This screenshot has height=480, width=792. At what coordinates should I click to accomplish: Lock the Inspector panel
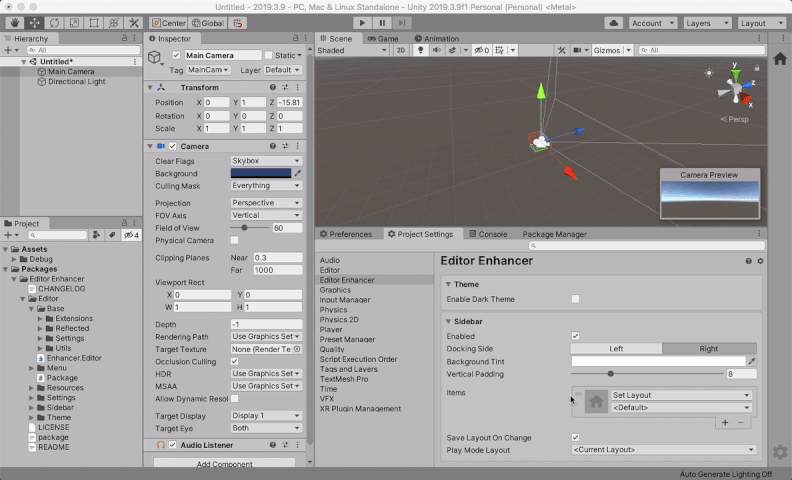[x=295, y=38]
